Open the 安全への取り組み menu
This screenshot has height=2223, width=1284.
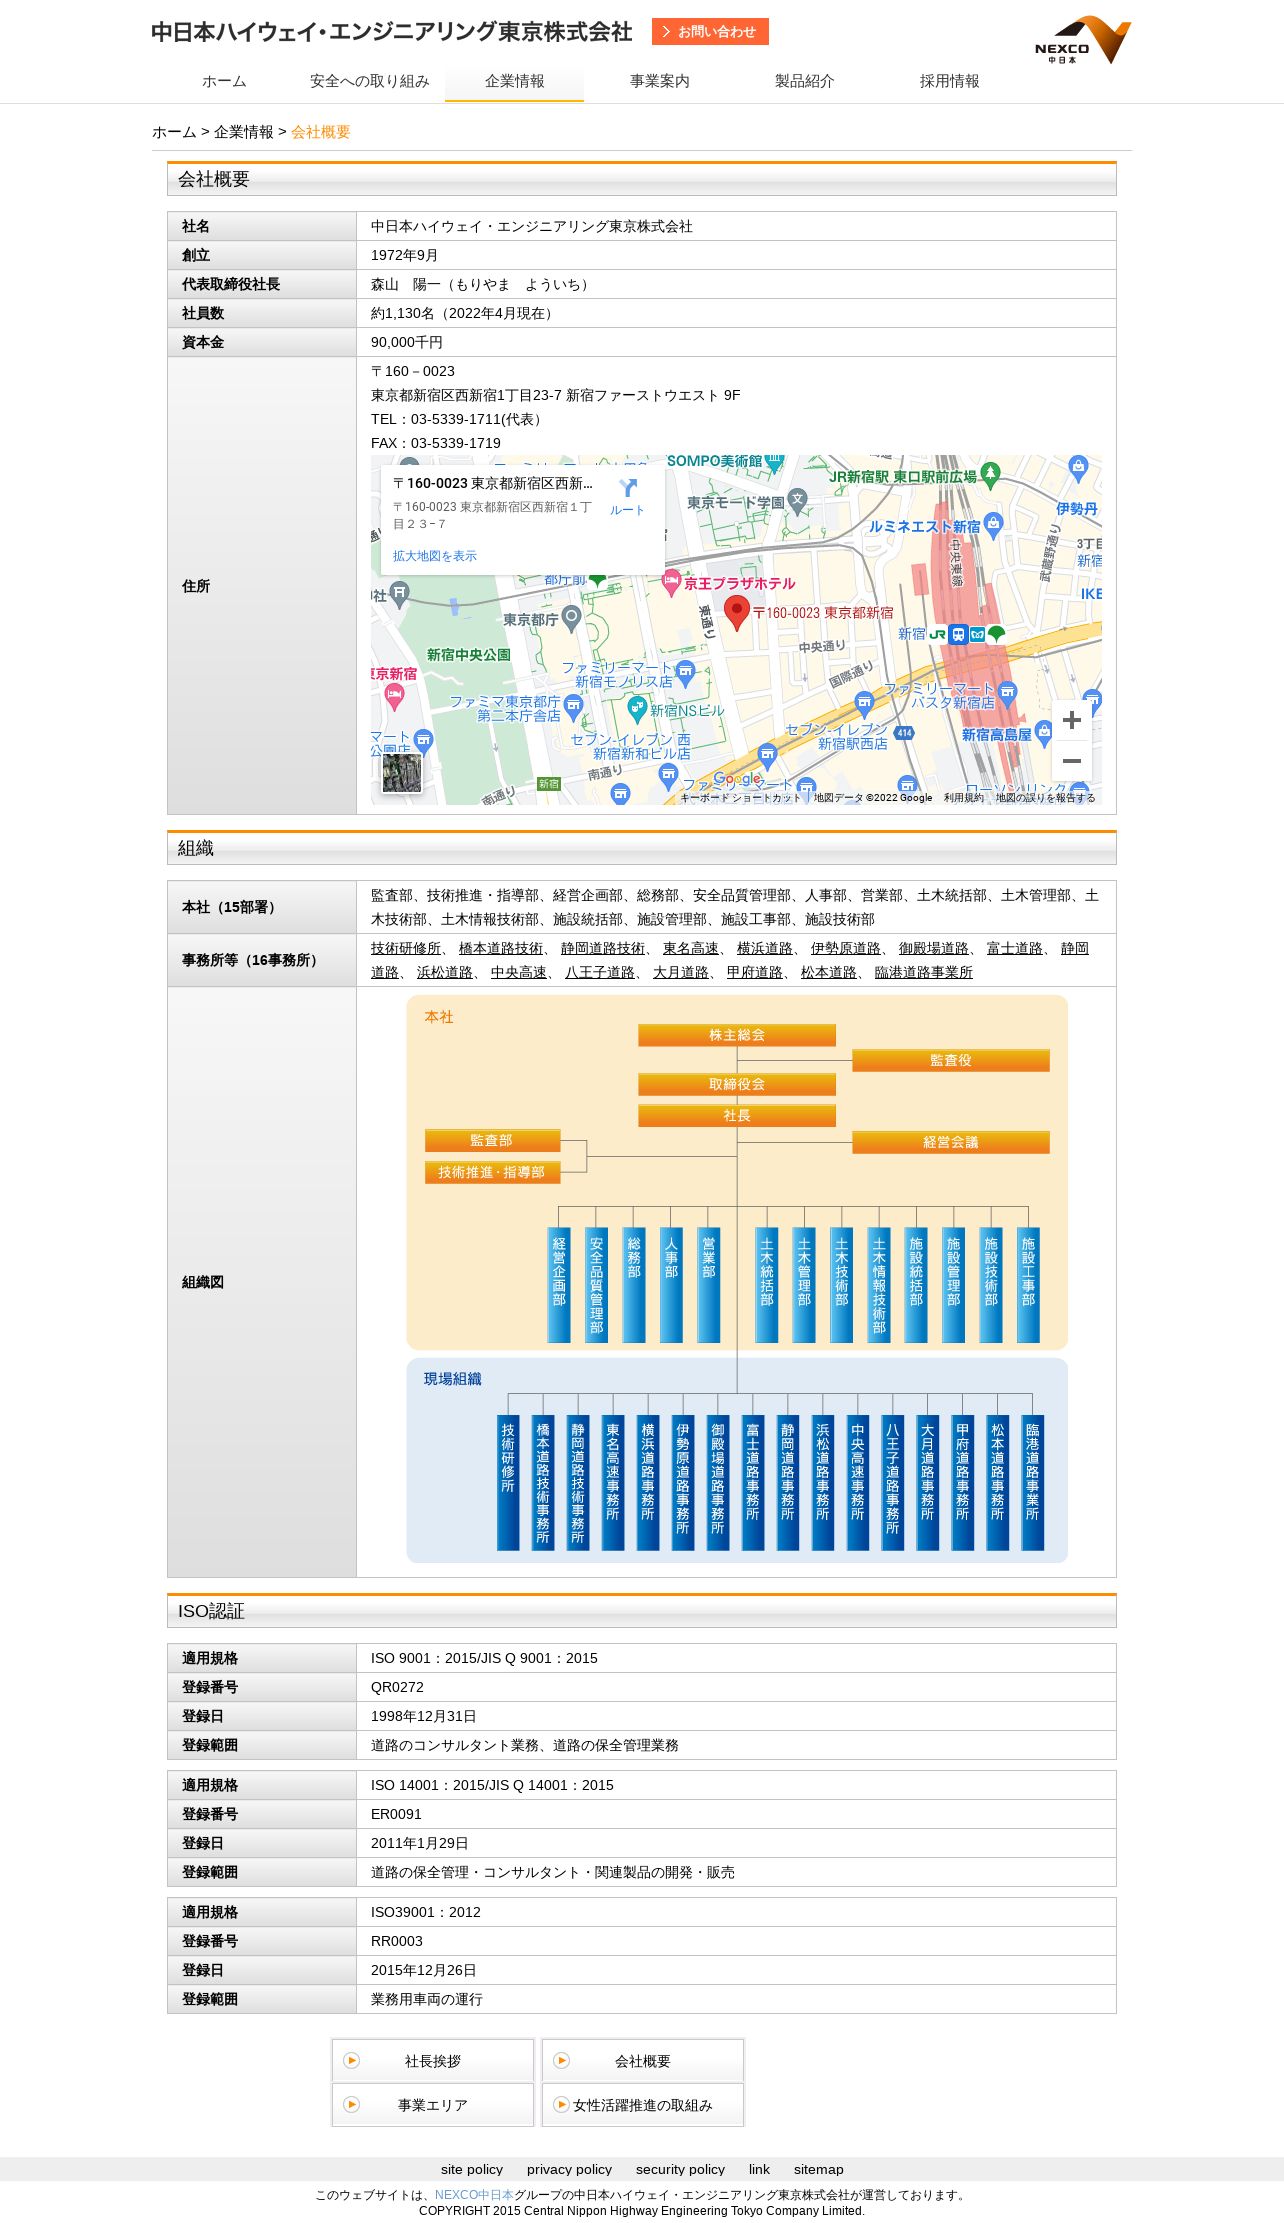pos(369,81)
